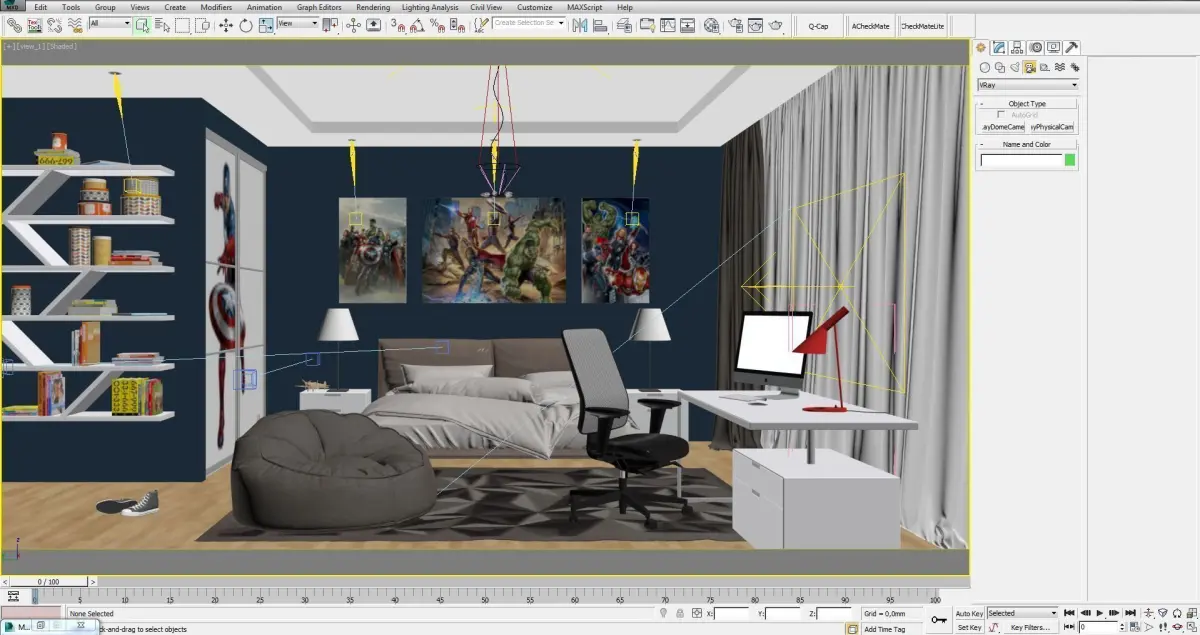Switch to the Modify panel tab

999,47
